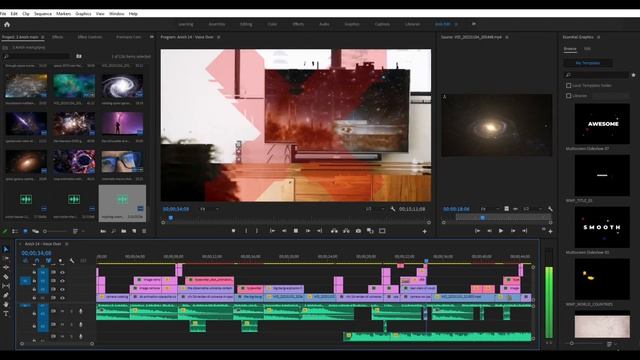Open the Source monitor button editor plus
This screenshot has width=640, height=360.
click(x=550, y=231)
